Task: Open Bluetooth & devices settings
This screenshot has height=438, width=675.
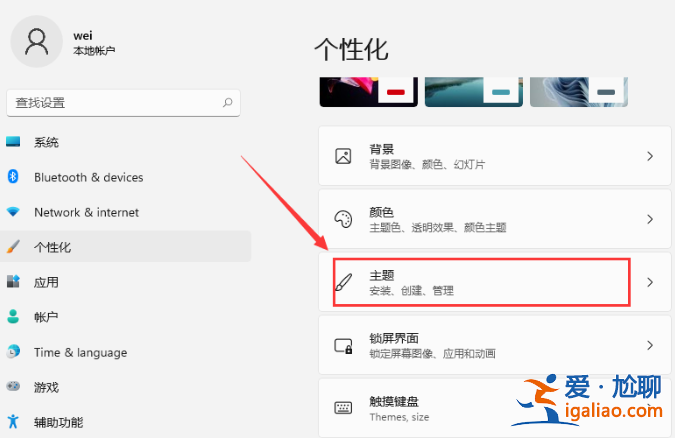Action: coord(125,177)
